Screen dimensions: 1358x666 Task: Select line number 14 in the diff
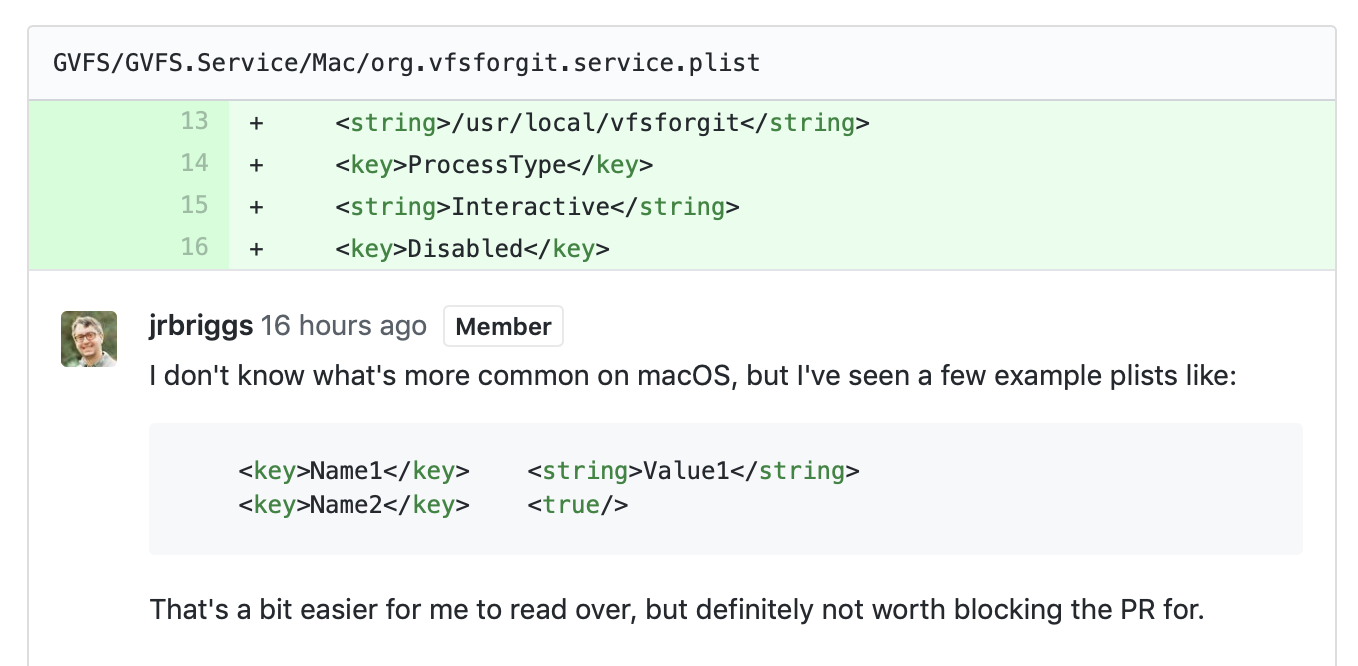[x=194, y=163]
